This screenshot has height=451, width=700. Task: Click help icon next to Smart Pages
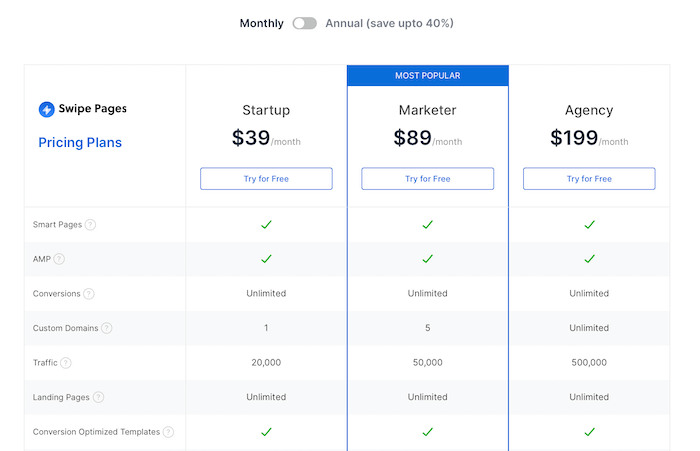click(90, 225)
